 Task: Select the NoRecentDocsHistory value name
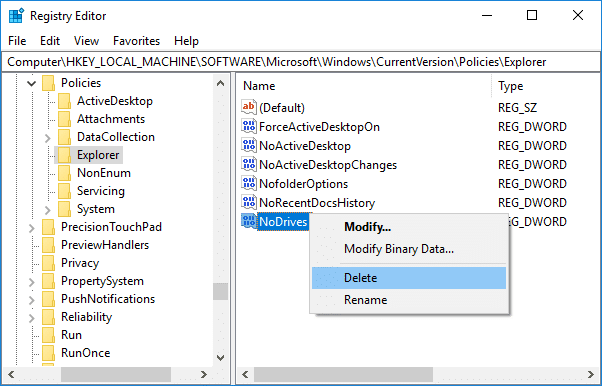pos(317,203)
